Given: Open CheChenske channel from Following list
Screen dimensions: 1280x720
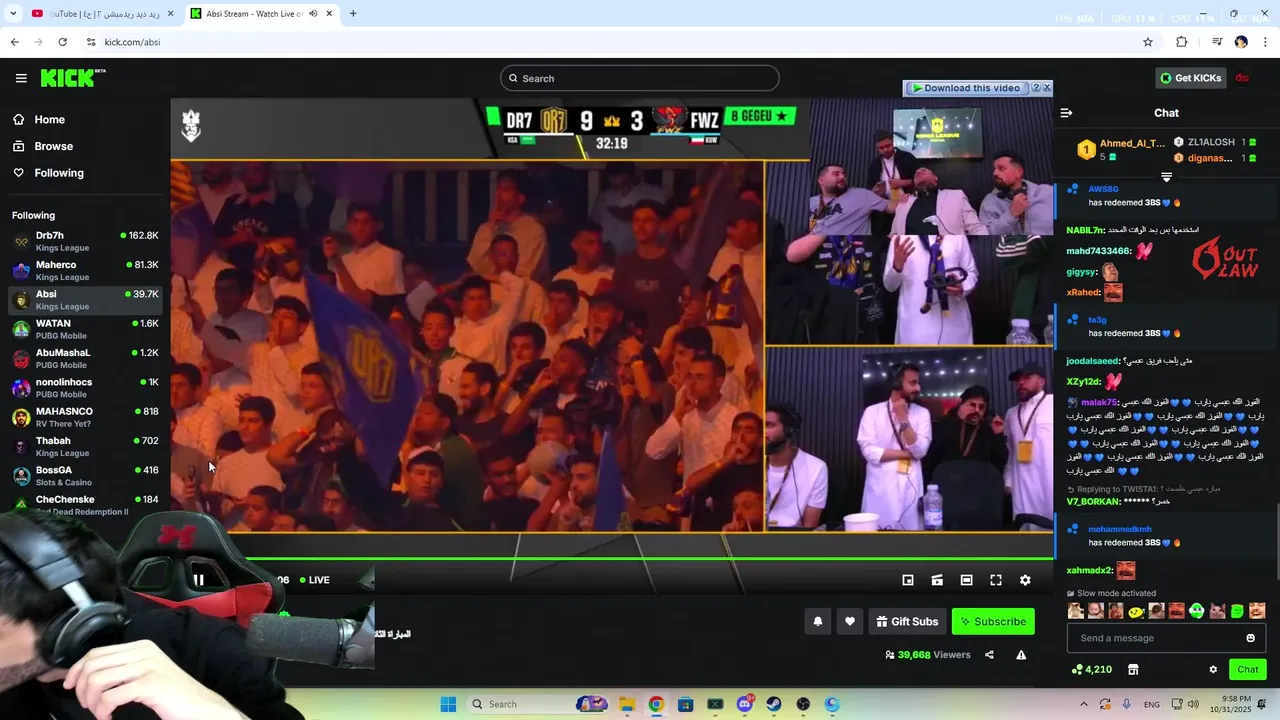Looking at the screenshot, I should tap(85, 504).
